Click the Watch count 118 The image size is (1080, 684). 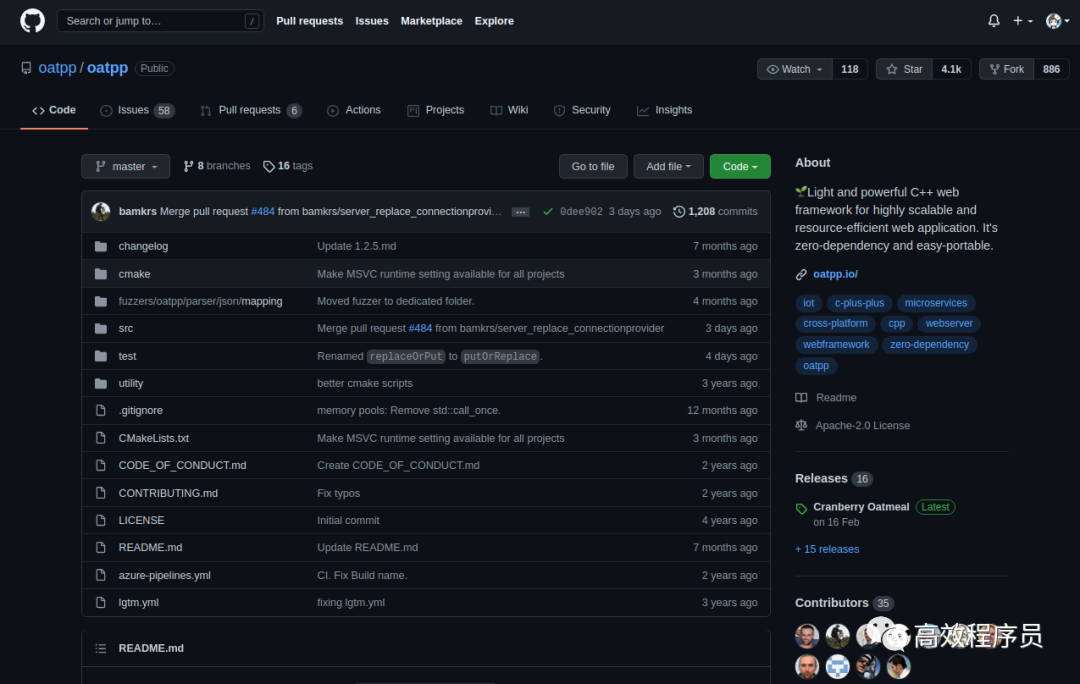(x=850, y=69)
